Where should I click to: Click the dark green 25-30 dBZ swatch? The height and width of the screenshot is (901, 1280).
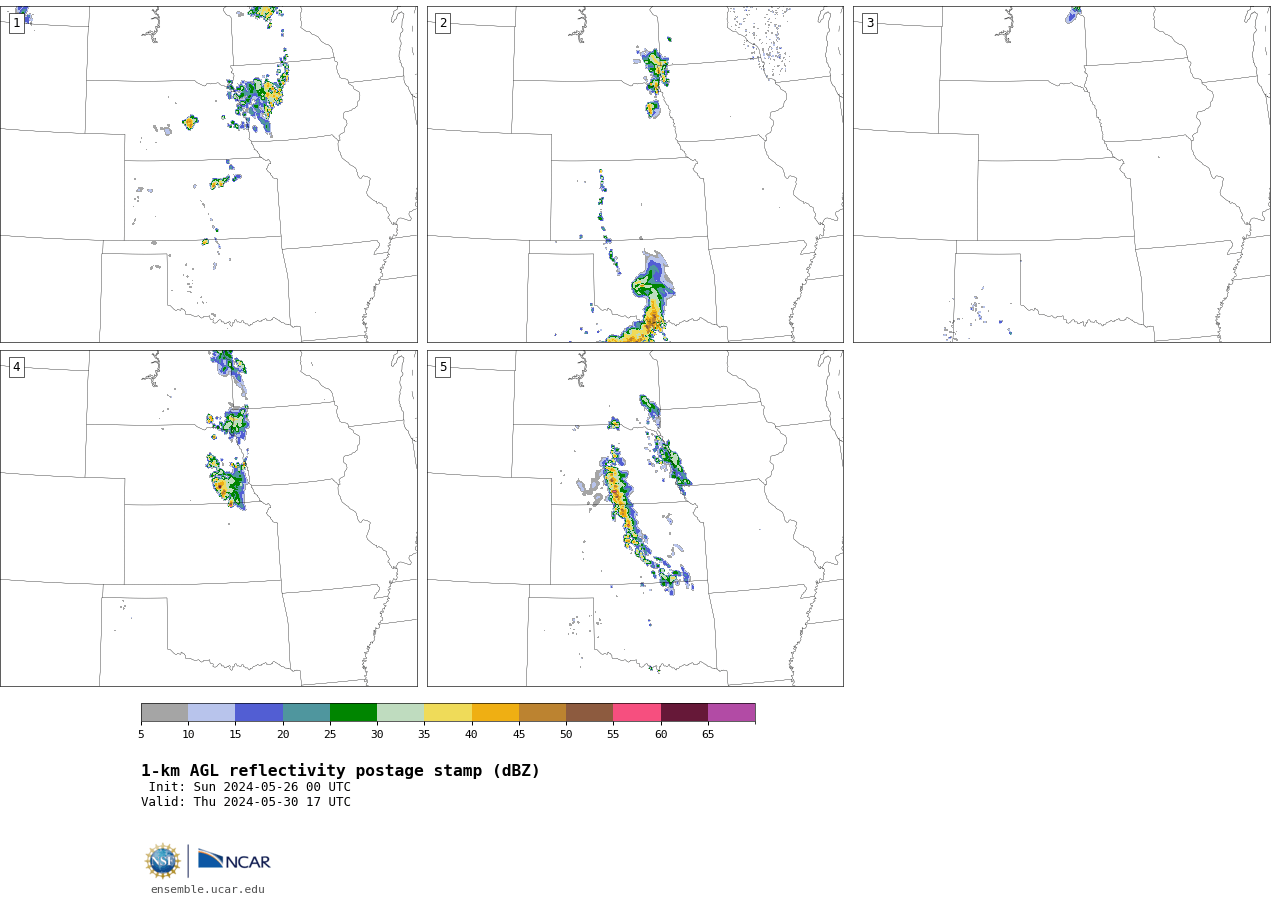coord(353,712)
